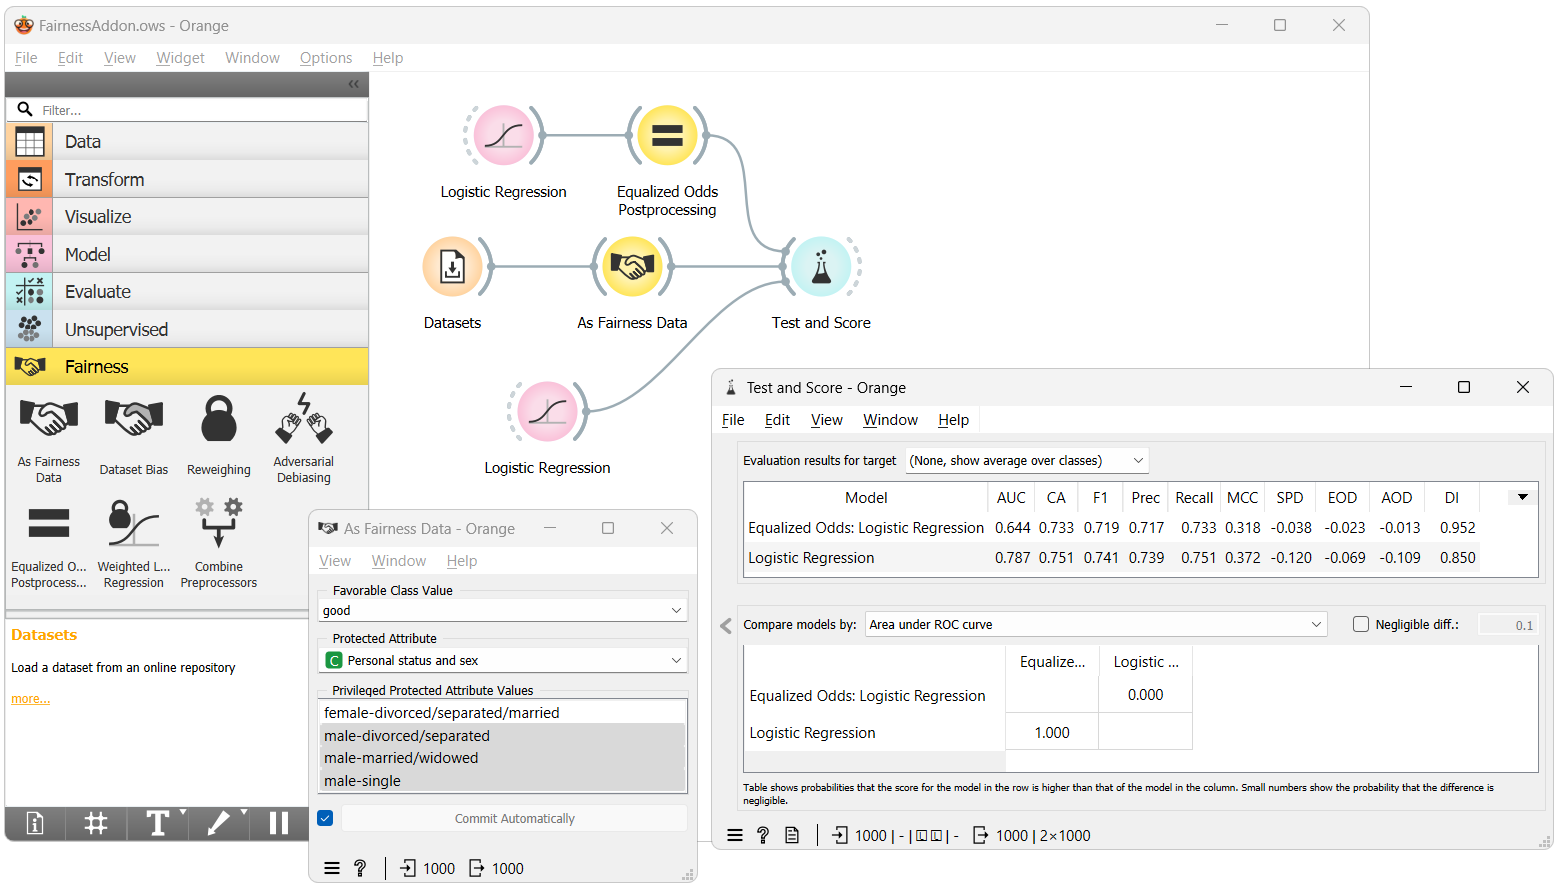Select the Adversarial Debiasing widget

[x=303, y=420]
